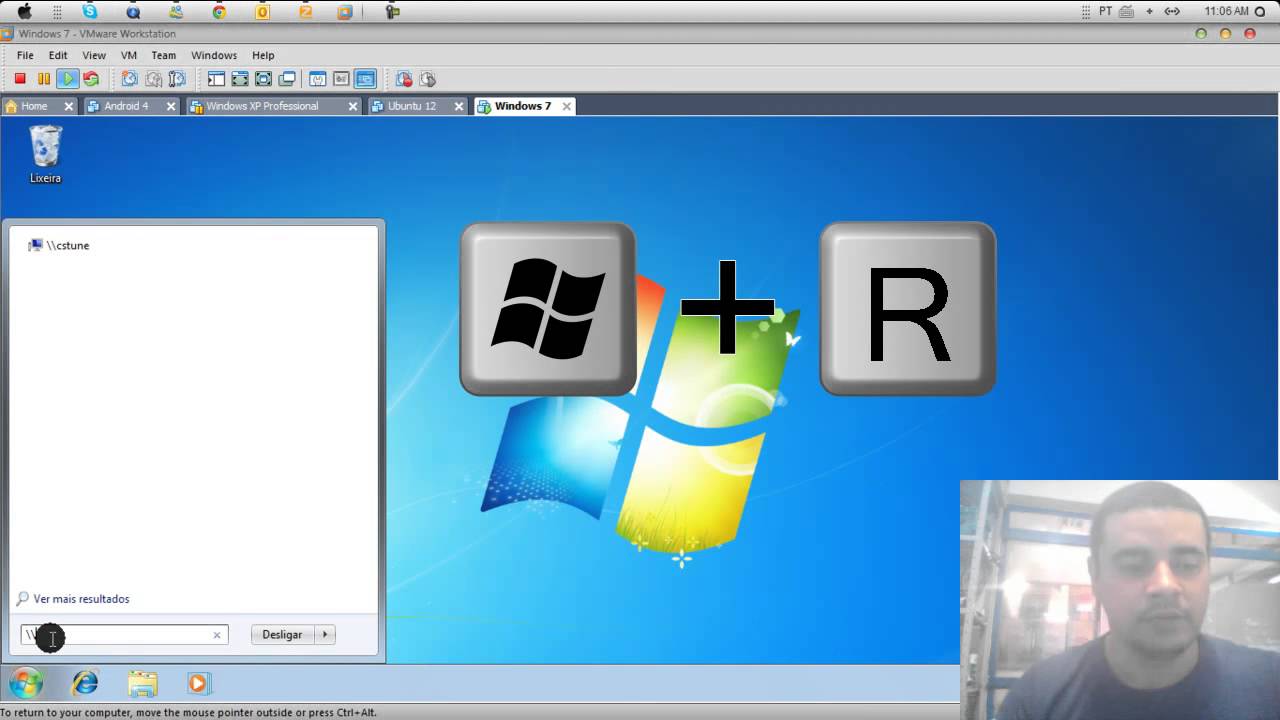Launch Windows Media Player from the taskbar
1280x720 pixels.
(198, 683)
